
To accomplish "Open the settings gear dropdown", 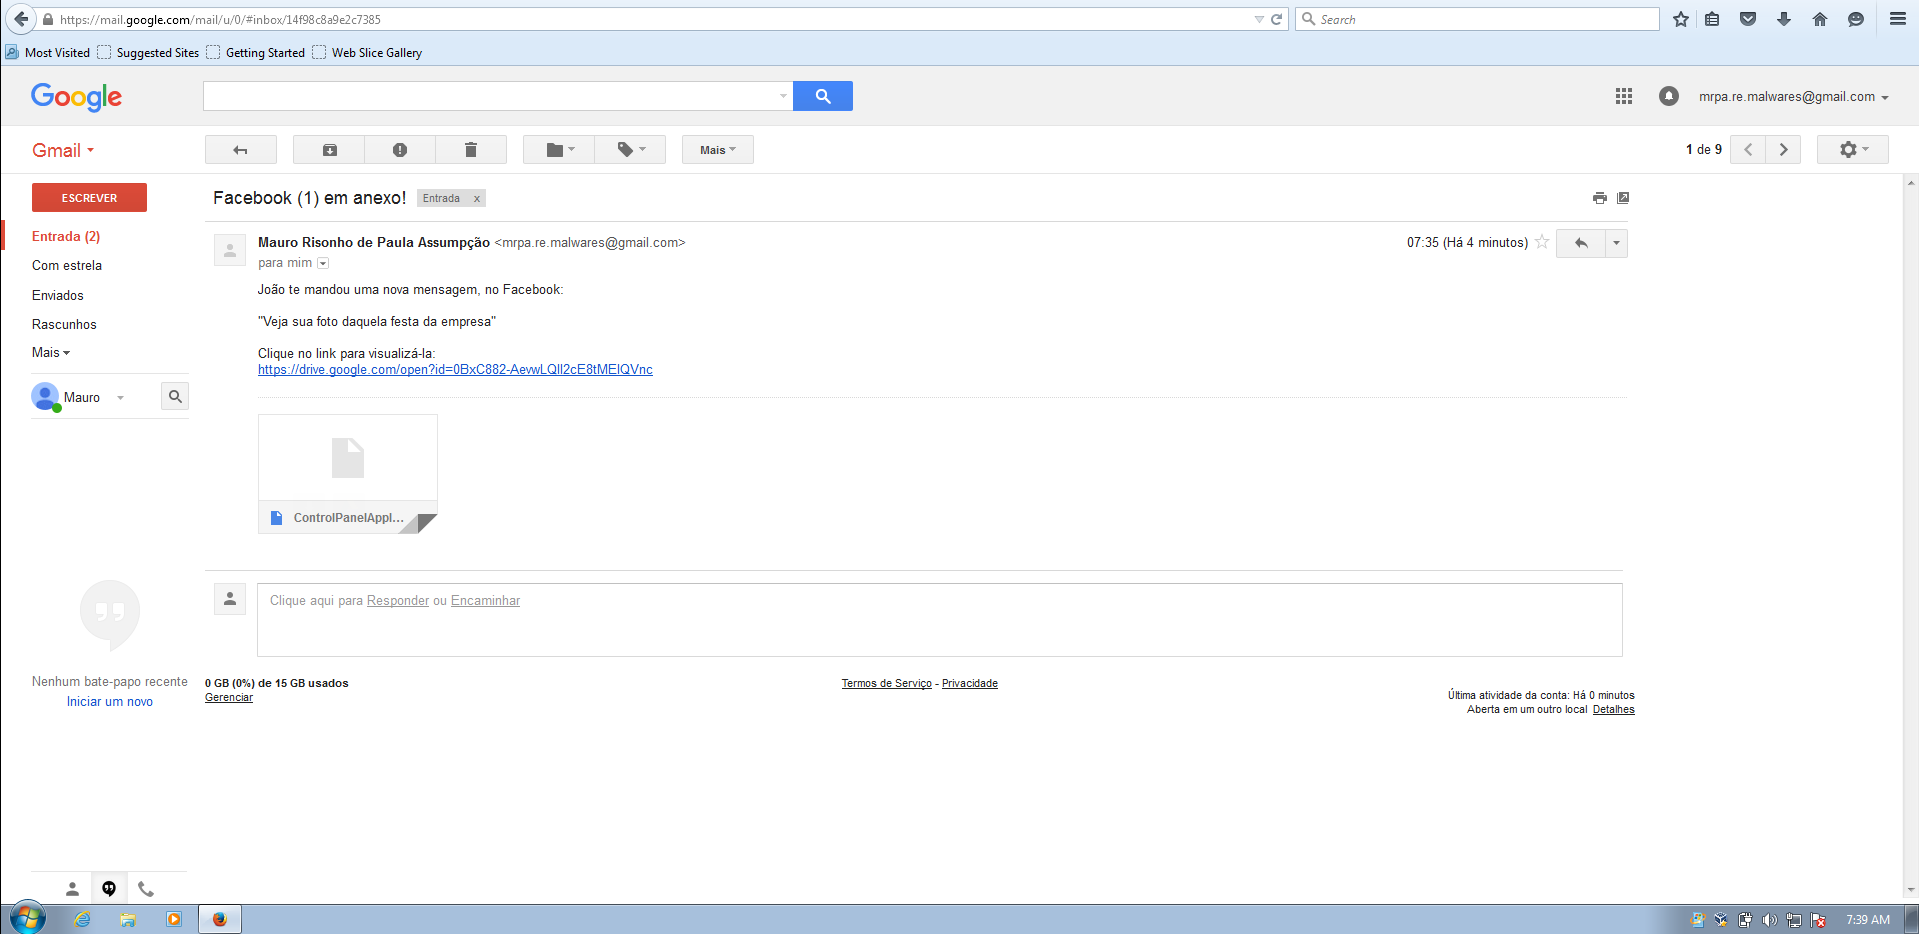I will (1852, 150).
